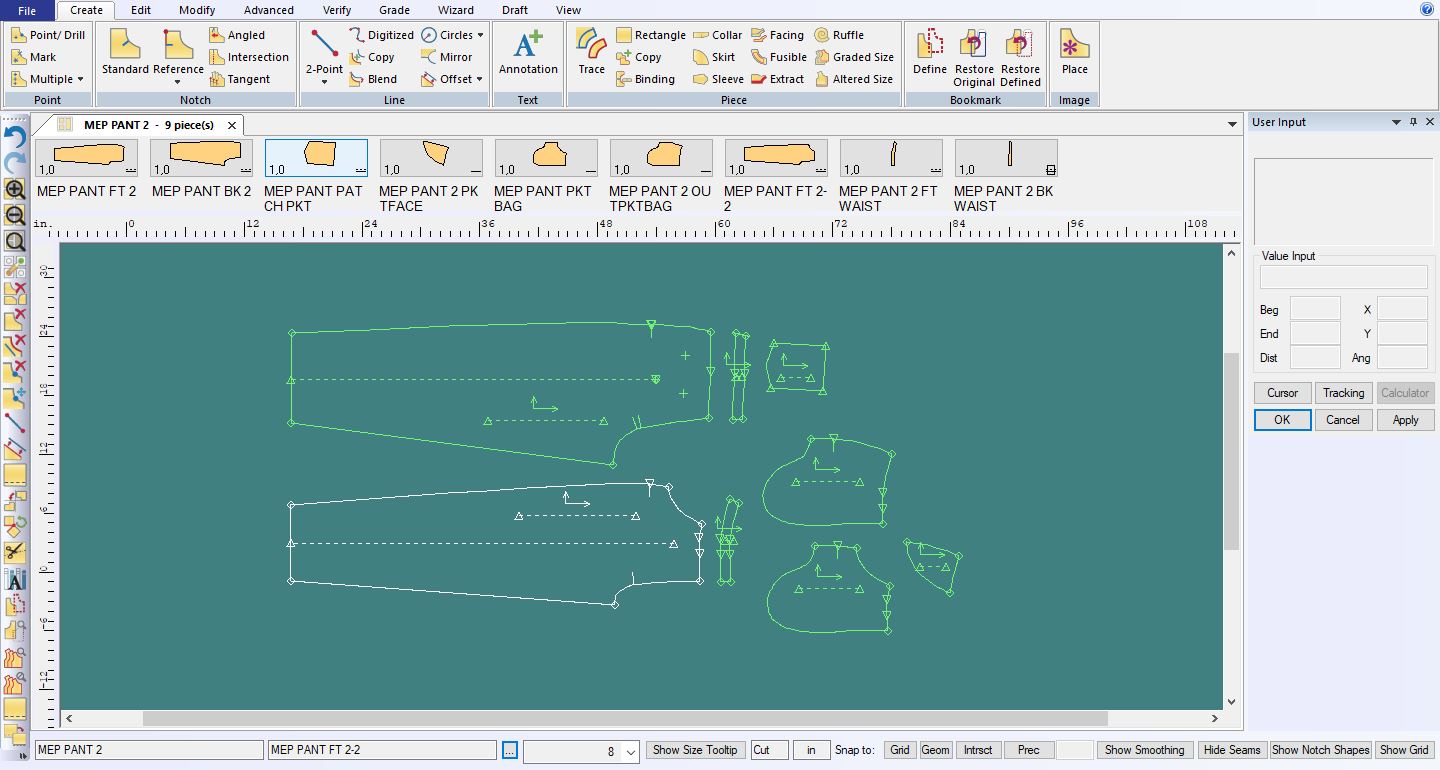Toggle the Grid snap option
Screen dimensions: 1440x770
(x=899, y=750)
